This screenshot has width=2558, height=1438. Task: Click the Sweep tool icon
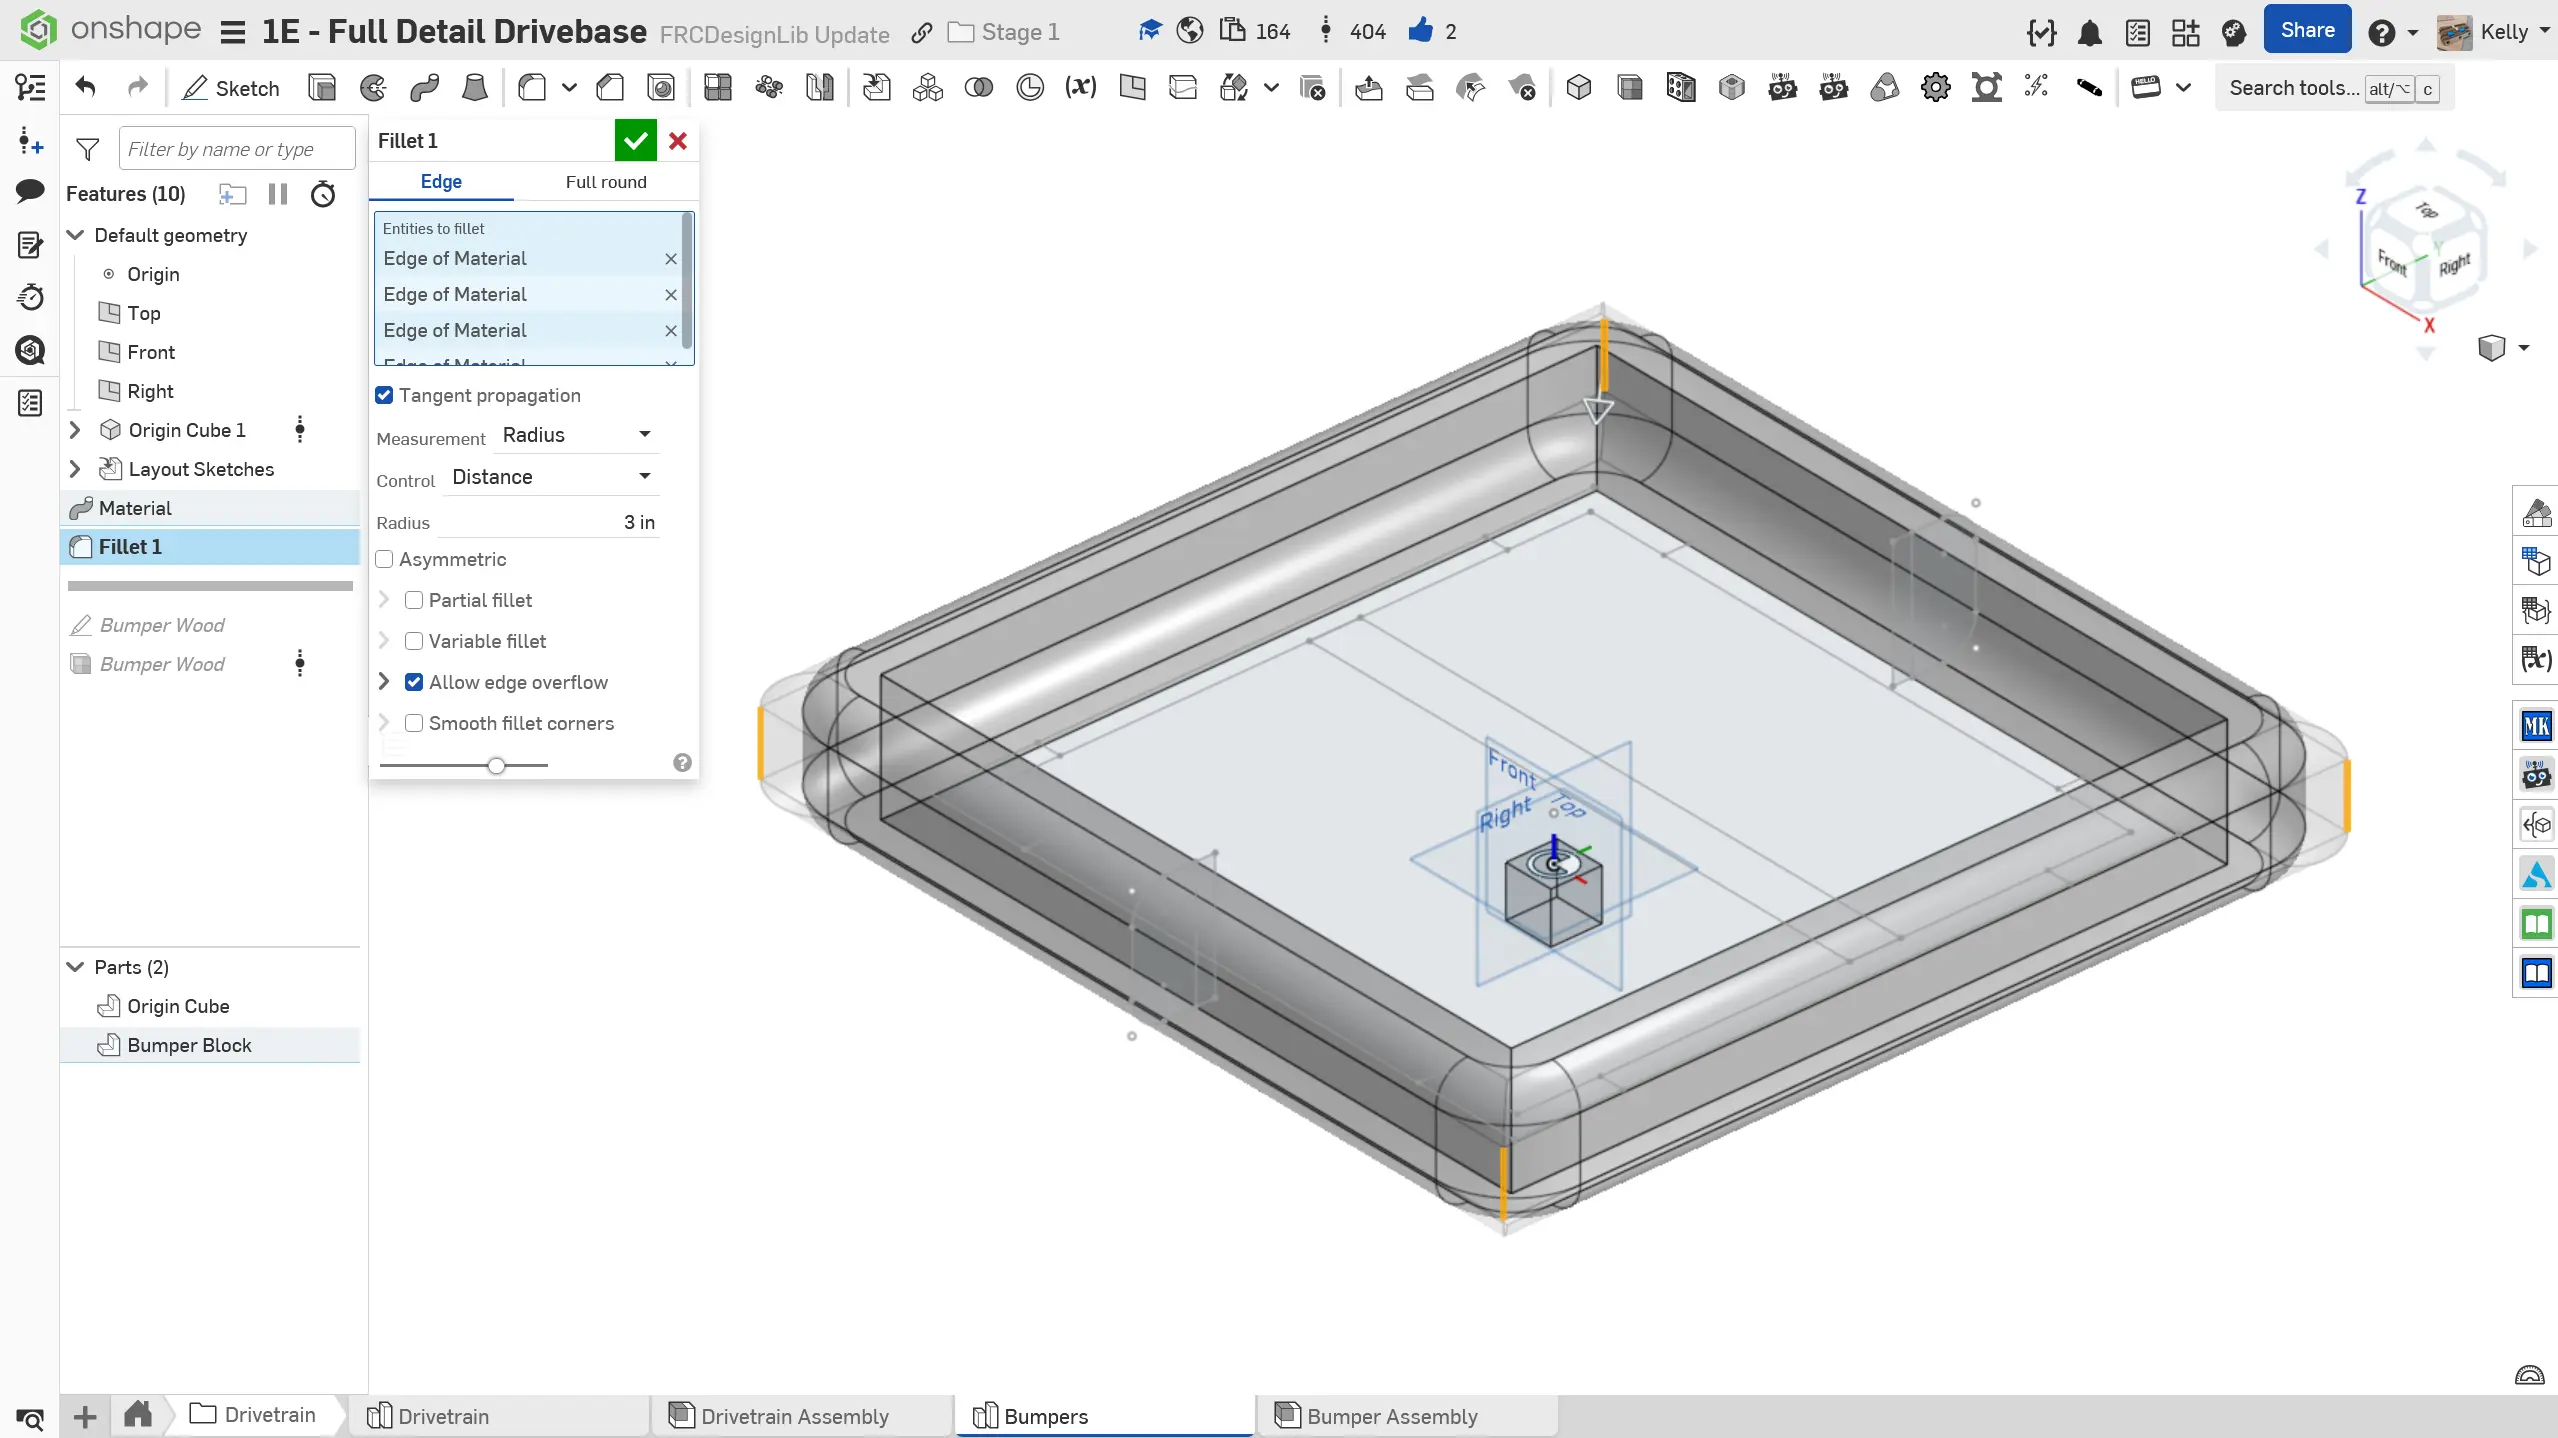point(424,88)
